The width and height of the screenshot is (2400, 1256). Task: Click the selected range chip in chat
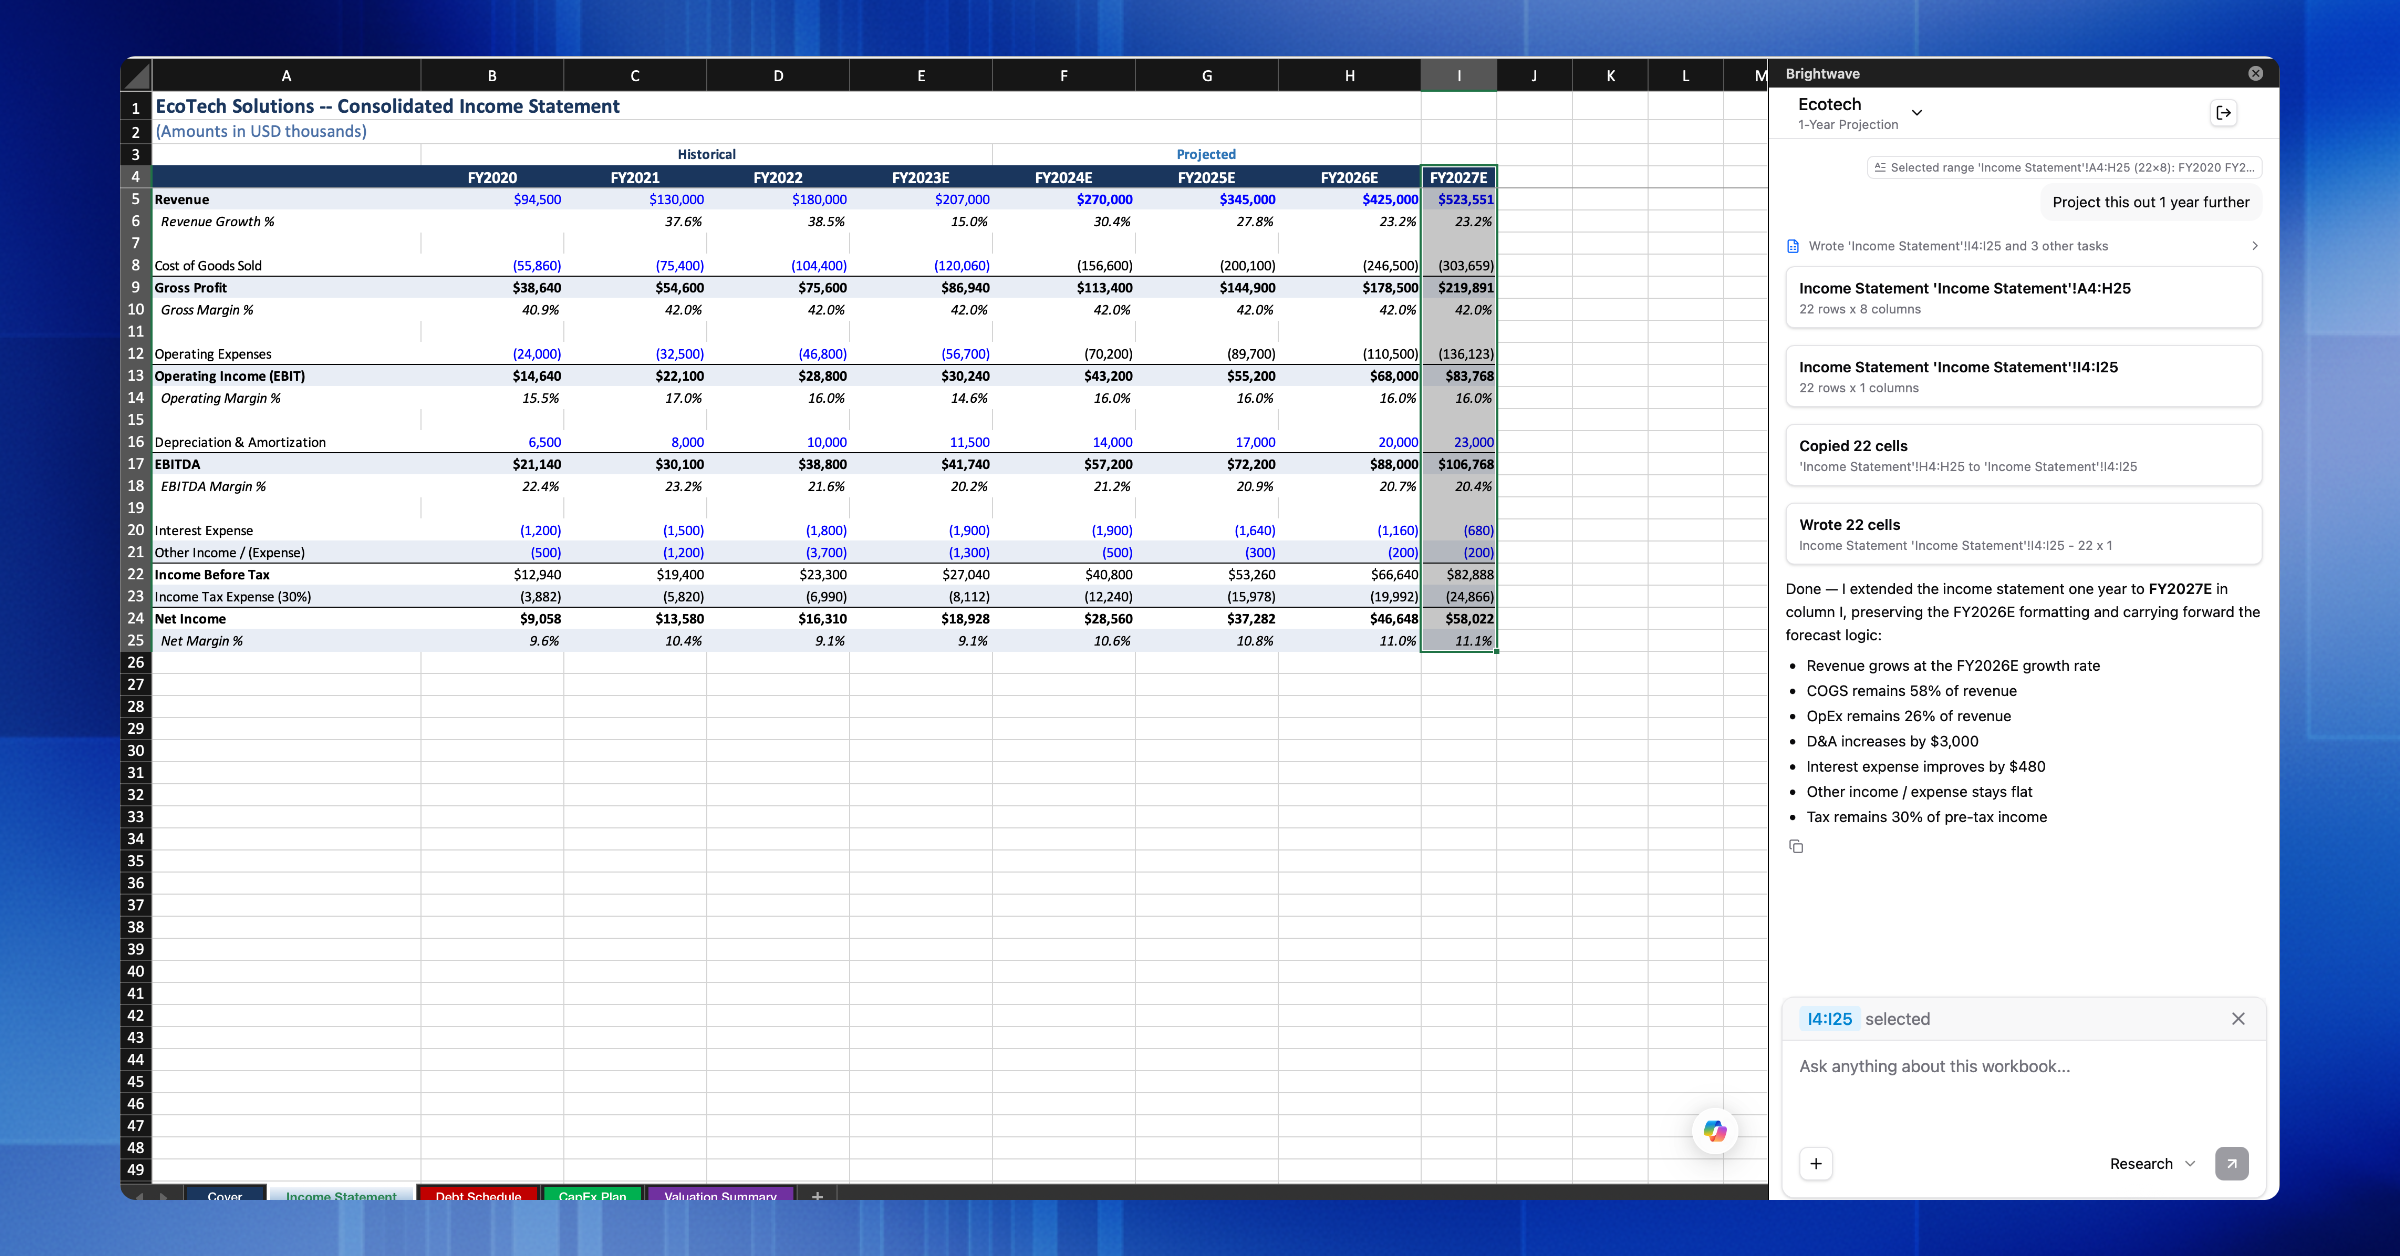[2064, 168]
